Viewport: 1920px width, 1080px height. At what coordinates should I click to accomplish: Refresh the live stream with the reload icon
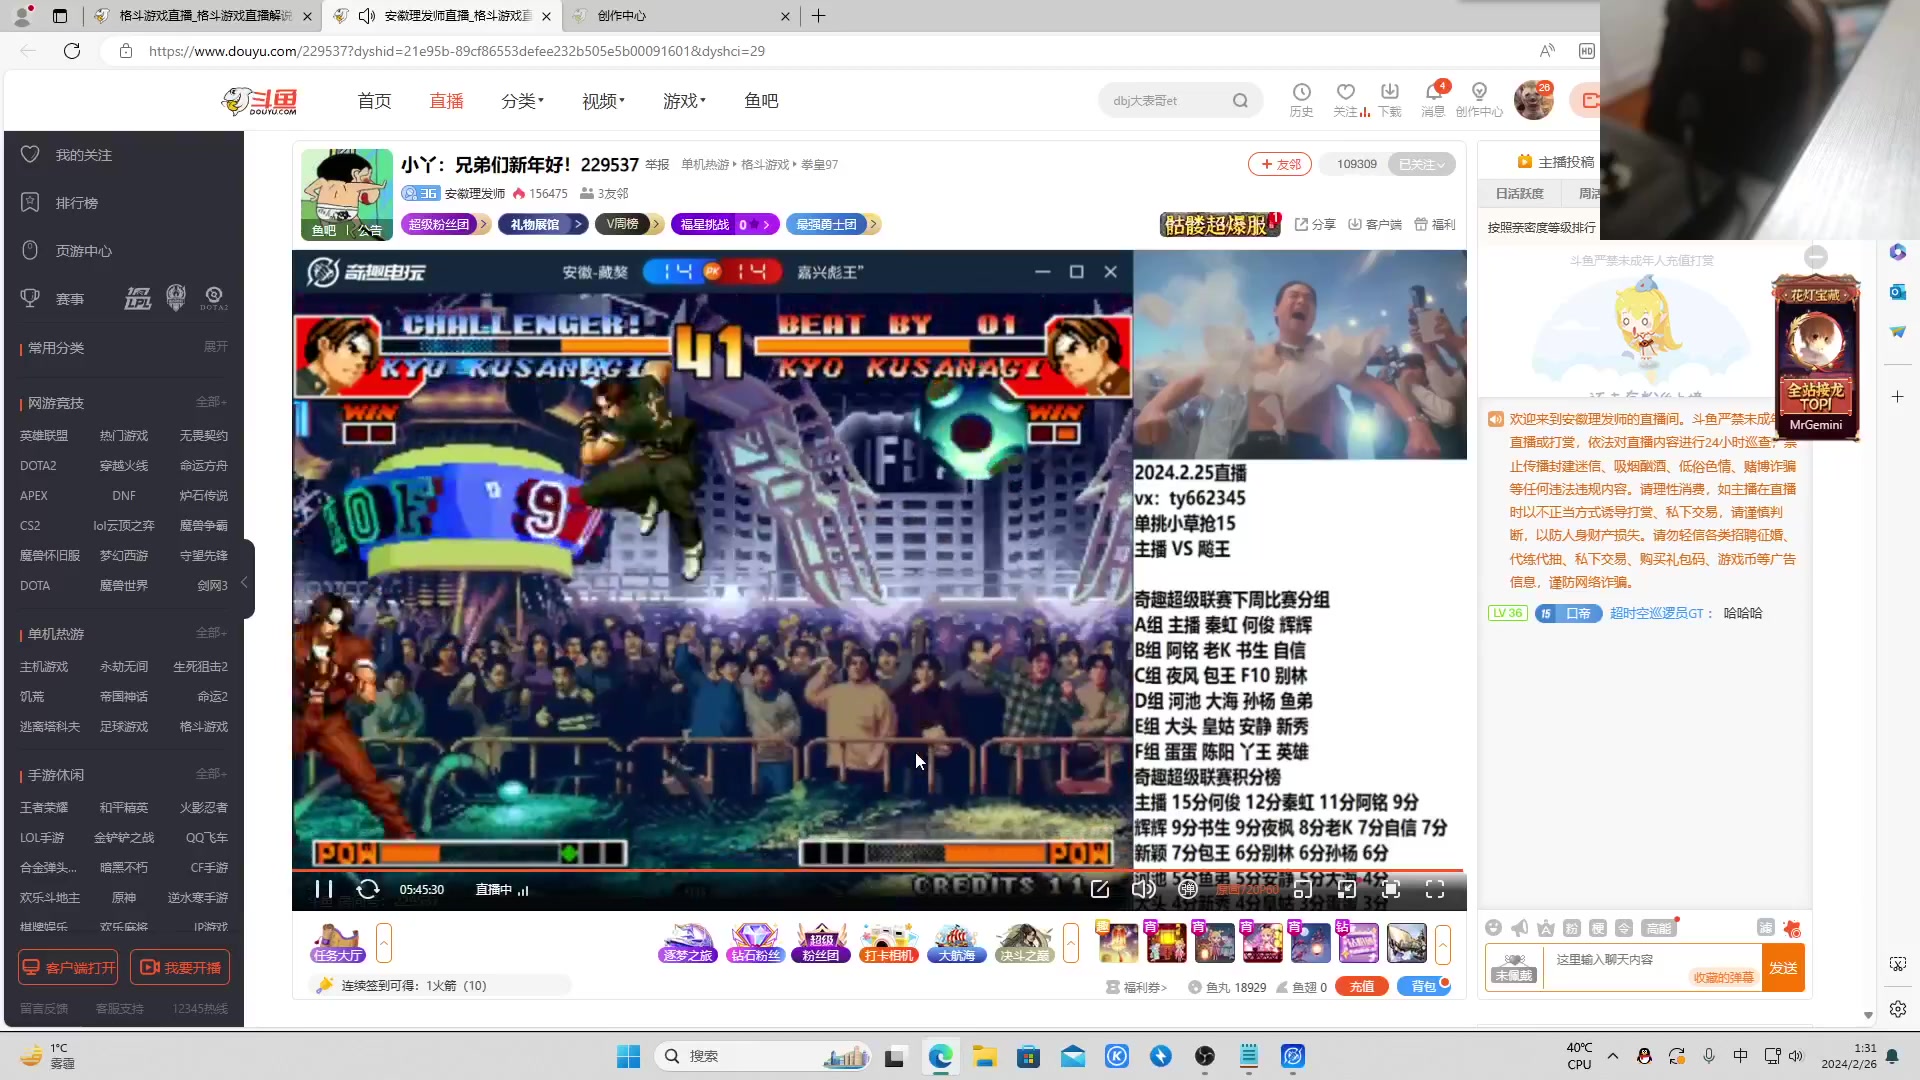point(368,889)
